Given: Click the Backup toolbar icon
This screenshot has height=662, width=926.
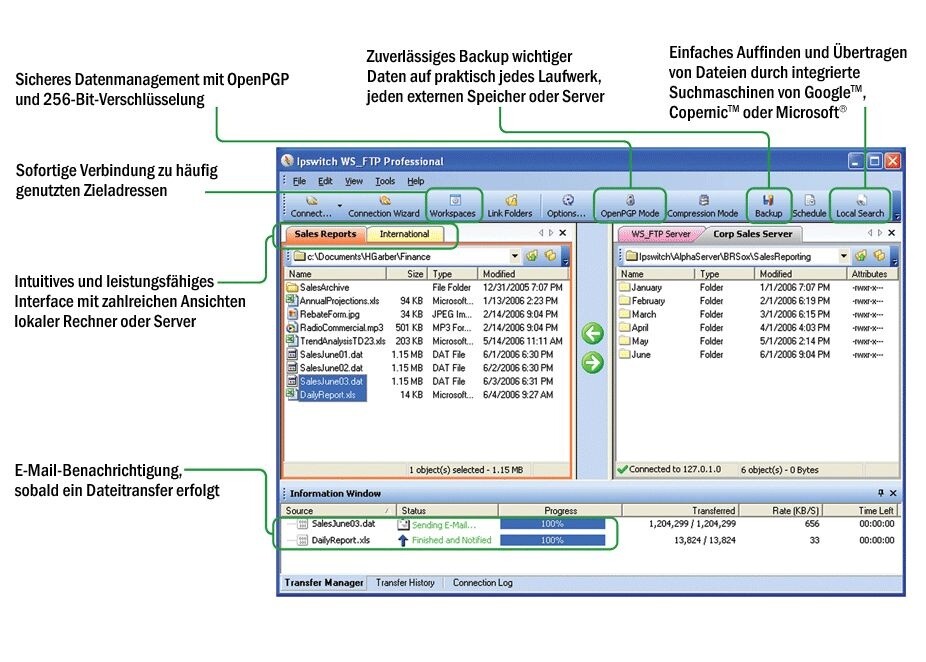Looking at the screenshot, I should click(768, 206).
